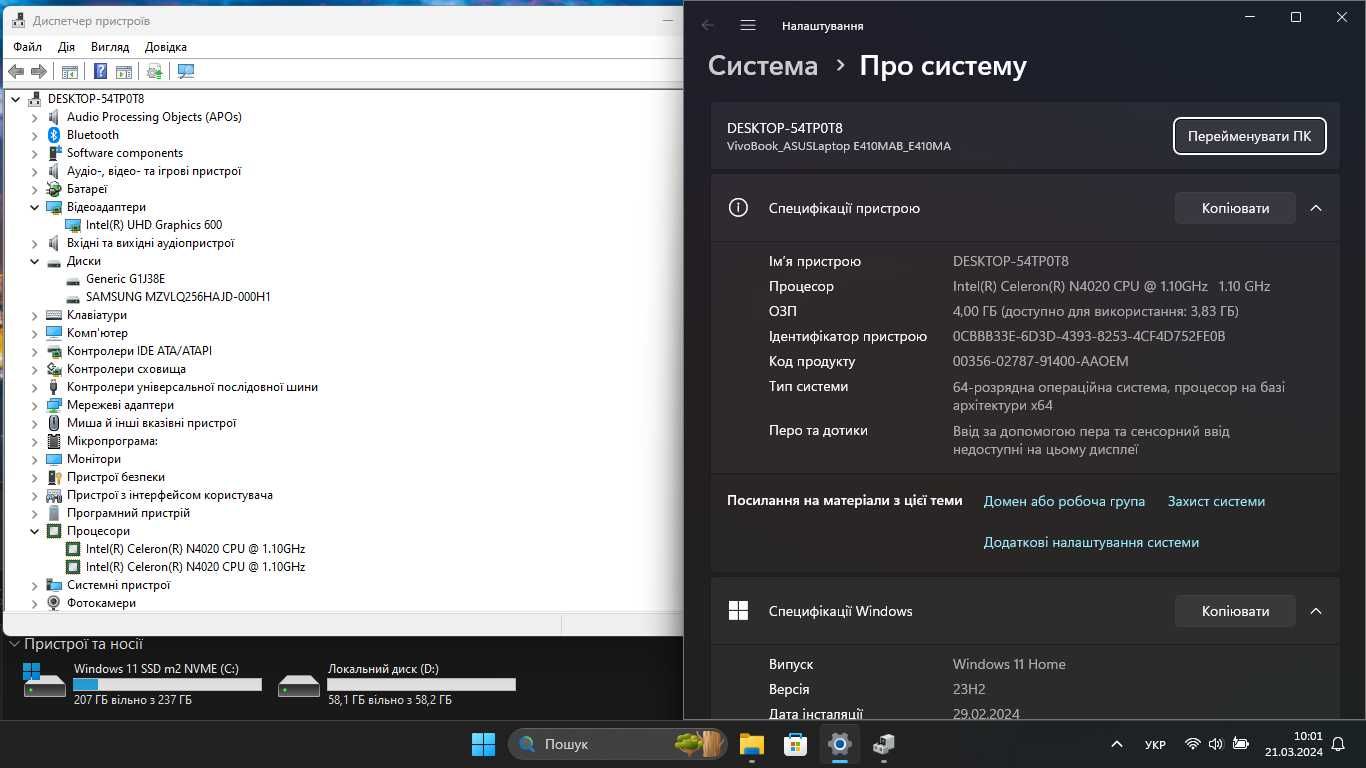Open Help via the blue question mark icon
The height and width of the screenshot is (768, 1366).
click(x=100, y=71)
